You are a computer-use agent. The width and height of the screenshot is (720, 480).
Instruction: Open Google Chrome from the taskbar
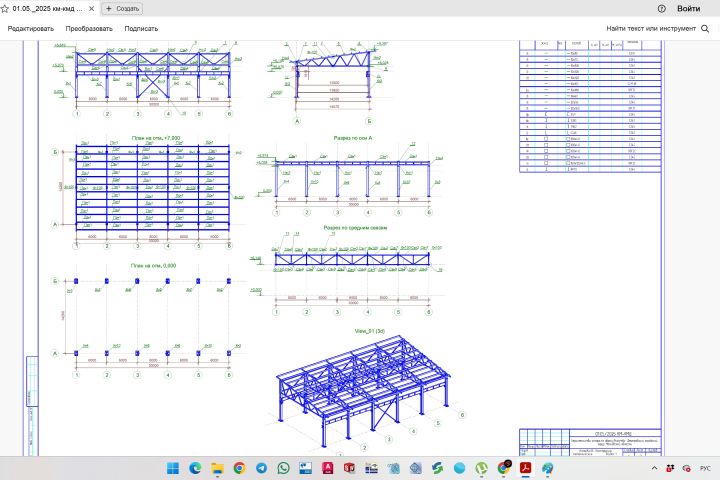tap(239, 468)
